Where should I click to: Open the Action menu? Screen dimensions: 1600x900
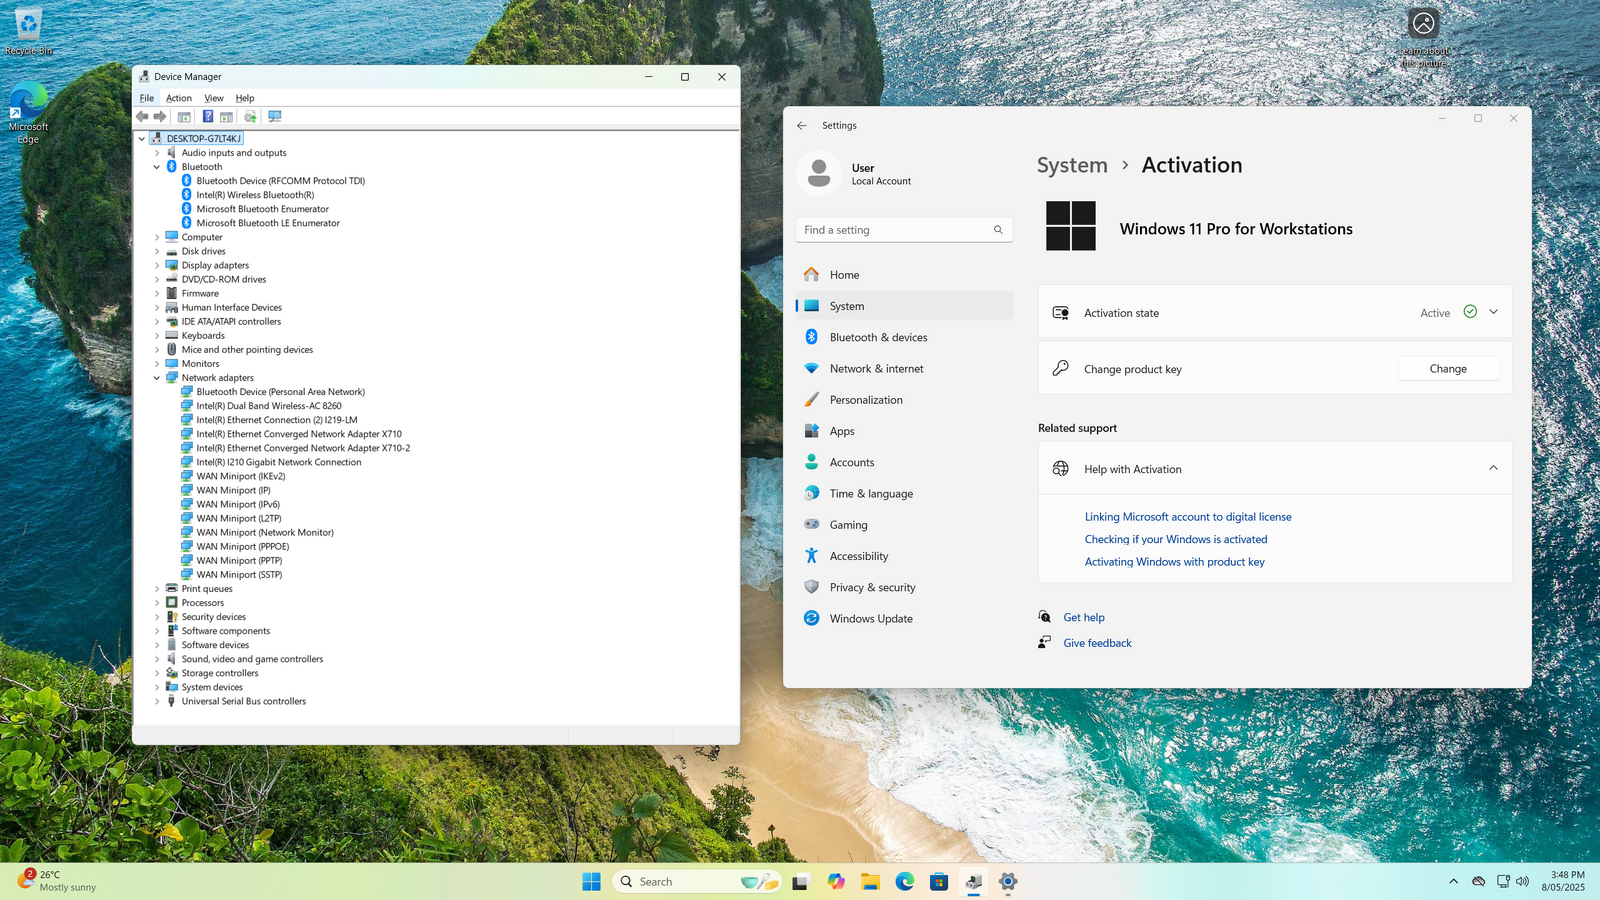click(x=179, y=98)
